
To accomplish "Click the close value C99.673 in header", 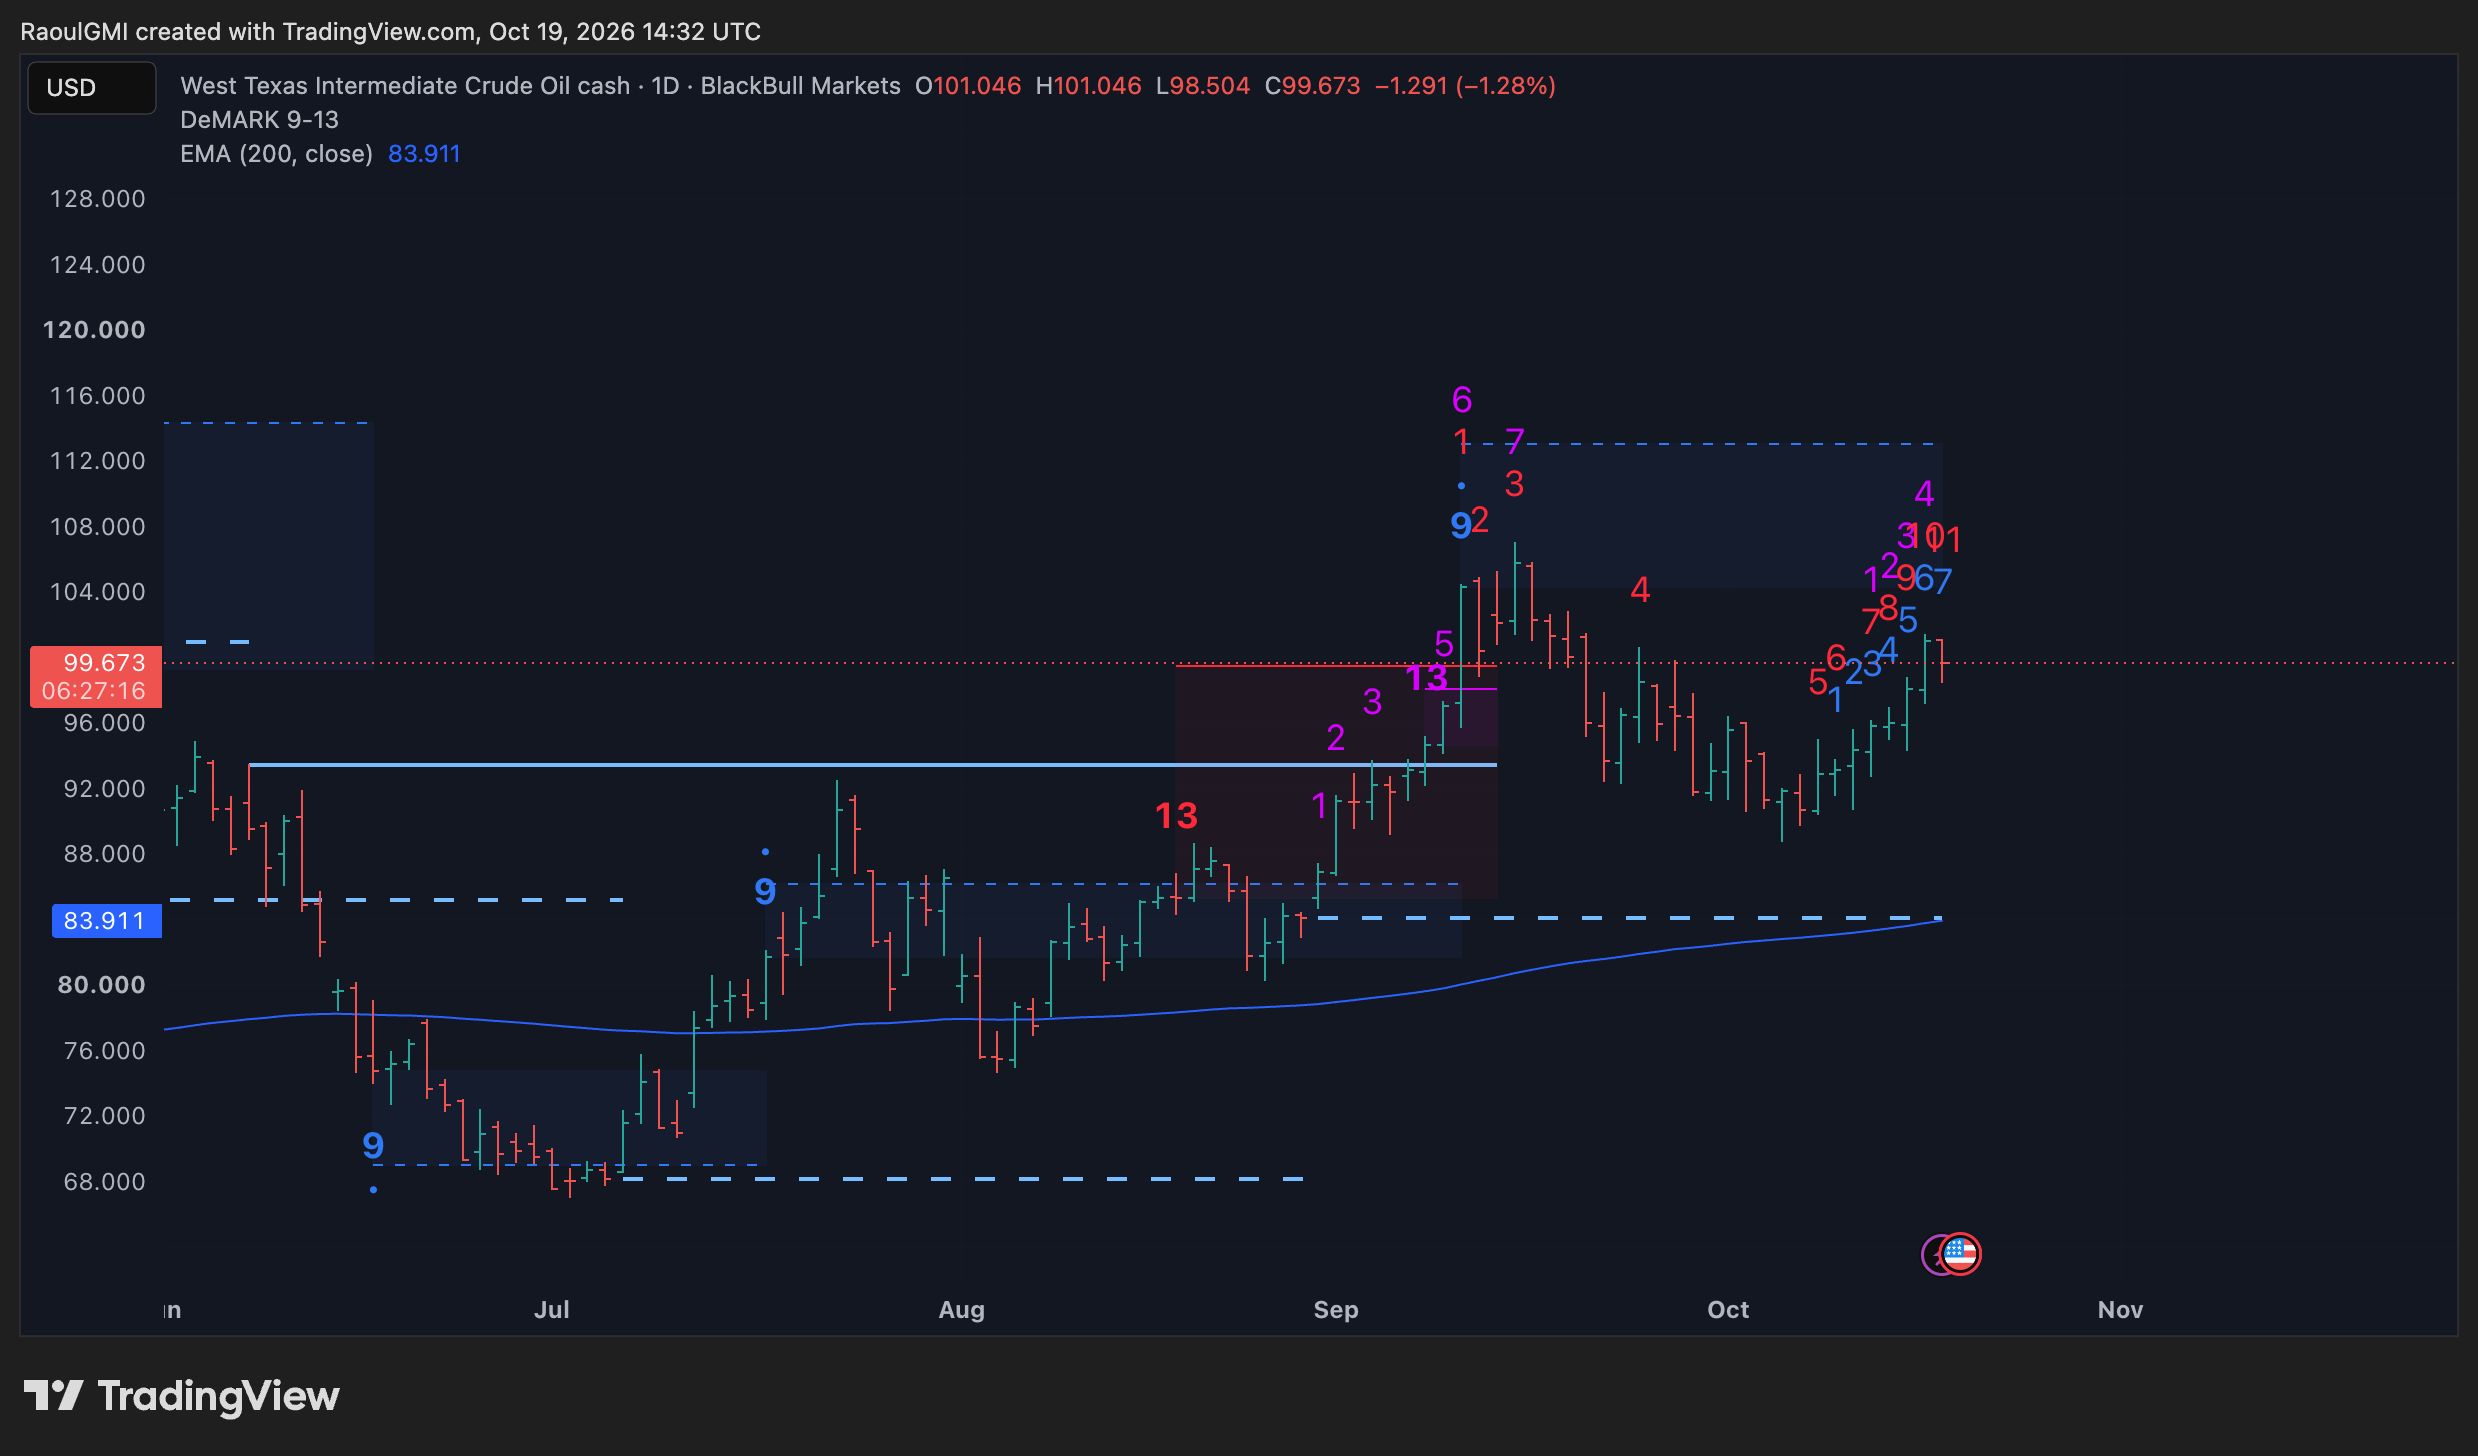I will [x=1312, y=86].
